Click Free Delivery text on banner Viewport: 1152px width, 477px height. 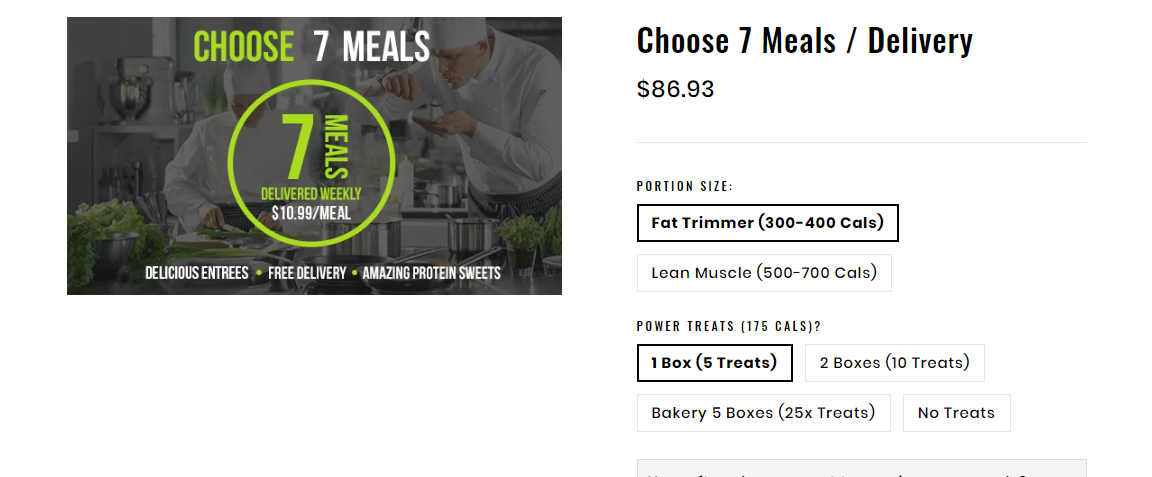tap(307, 273)
